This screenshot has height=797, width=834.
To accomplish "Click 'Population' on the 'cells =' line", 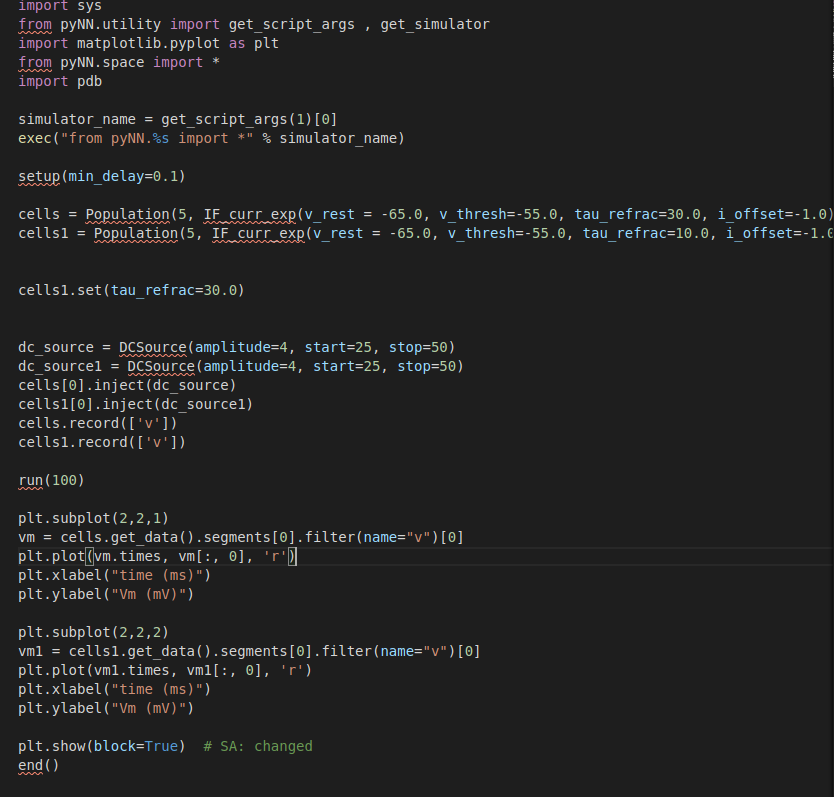I will click(x=127, y=214).
